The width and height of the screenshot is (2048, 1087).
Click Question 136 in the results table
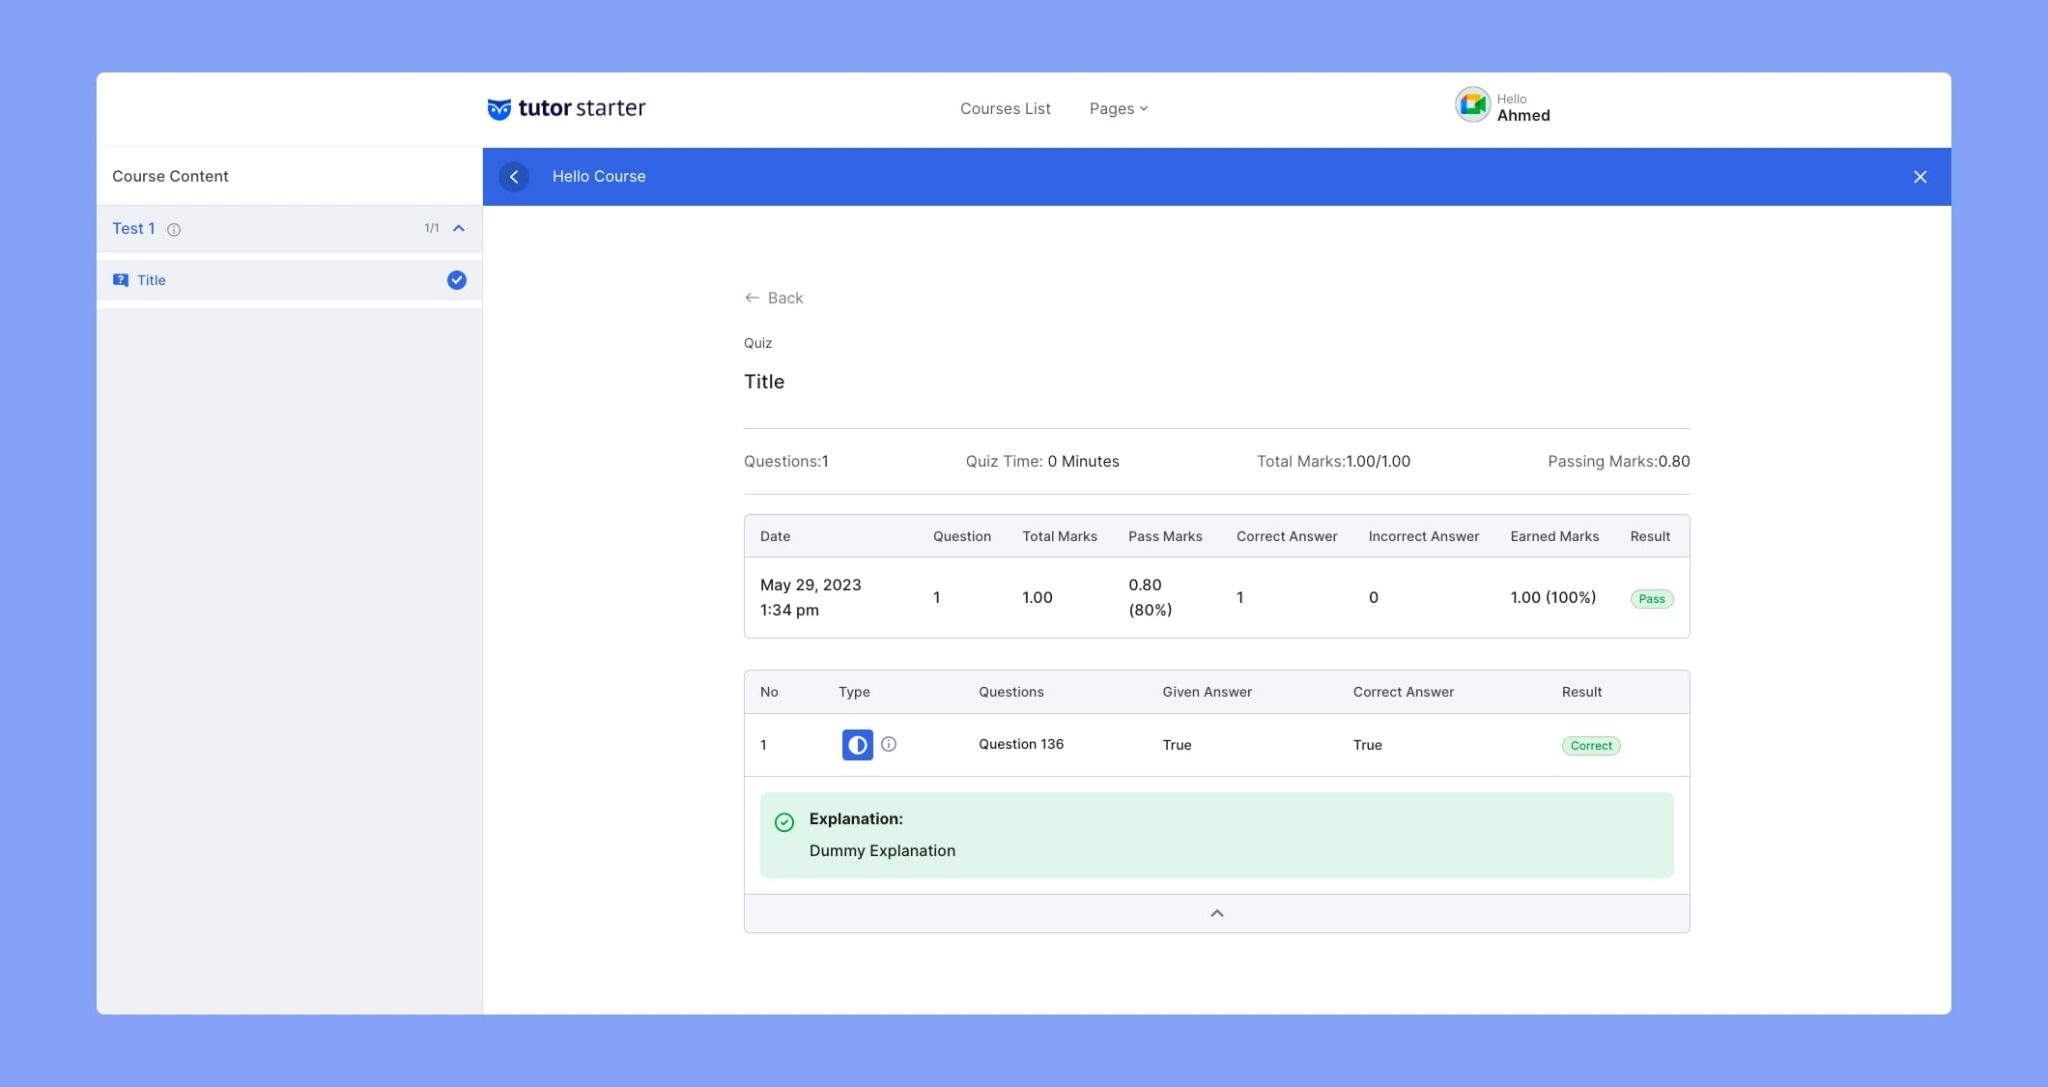tap(1021, 744)
